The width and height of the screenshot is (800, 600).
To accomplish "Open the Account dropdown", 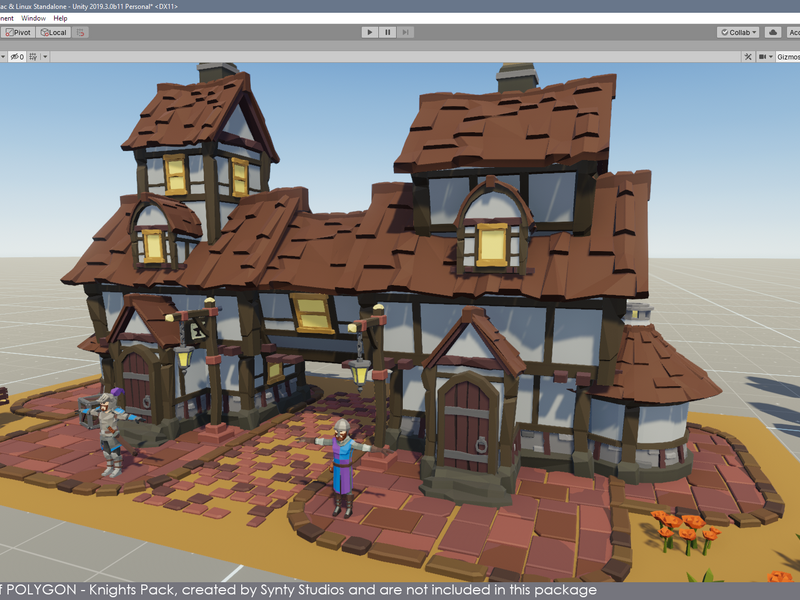I will coord(793,32).
